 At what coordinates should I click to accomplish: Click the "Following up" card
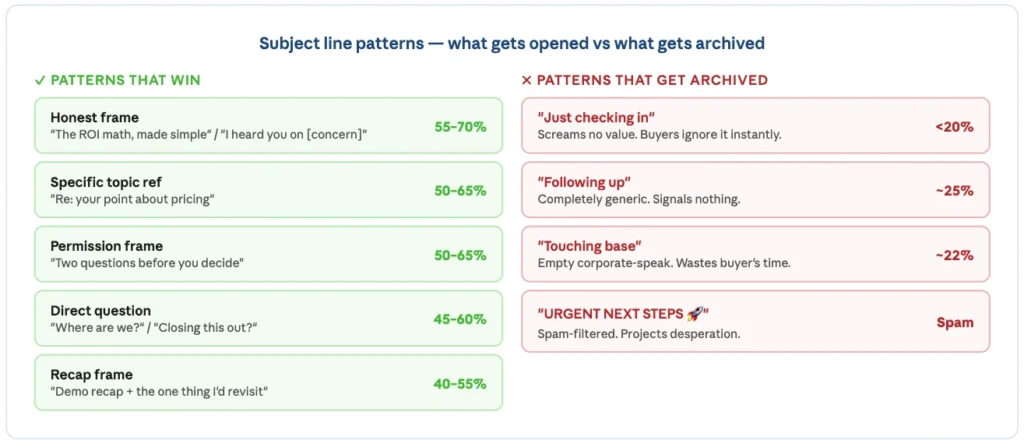point(756,189)
